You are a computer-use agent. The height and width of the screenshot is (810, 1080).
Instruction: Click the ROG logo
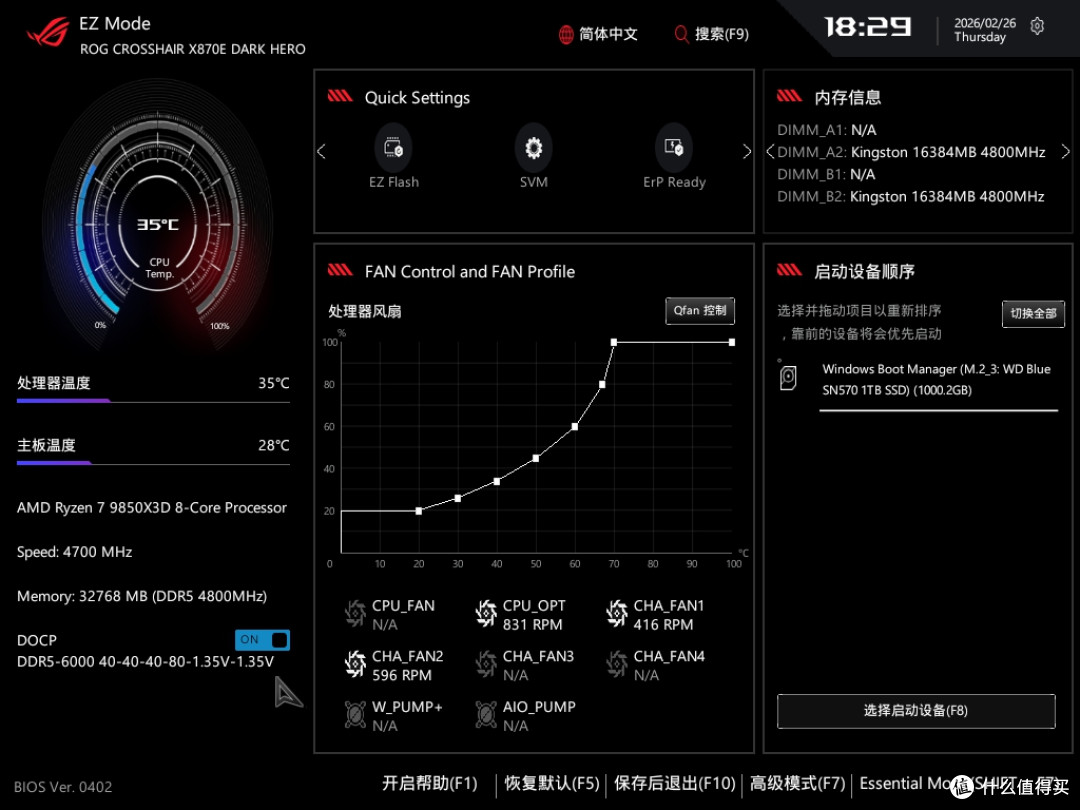click(x=48, y=32)
